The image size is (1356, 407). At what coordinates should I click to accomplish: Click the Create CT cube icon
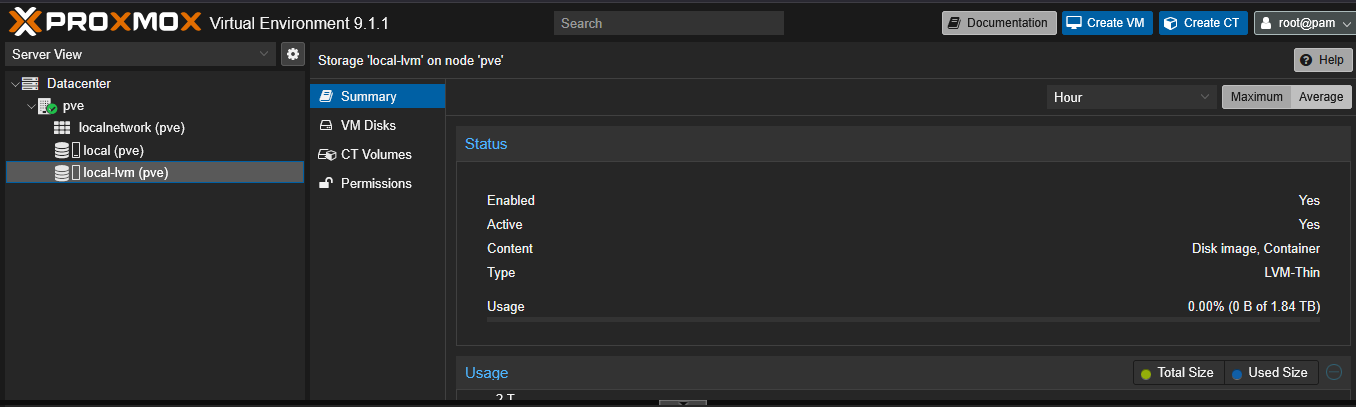pyautogui.click(x=1171, y=23)
